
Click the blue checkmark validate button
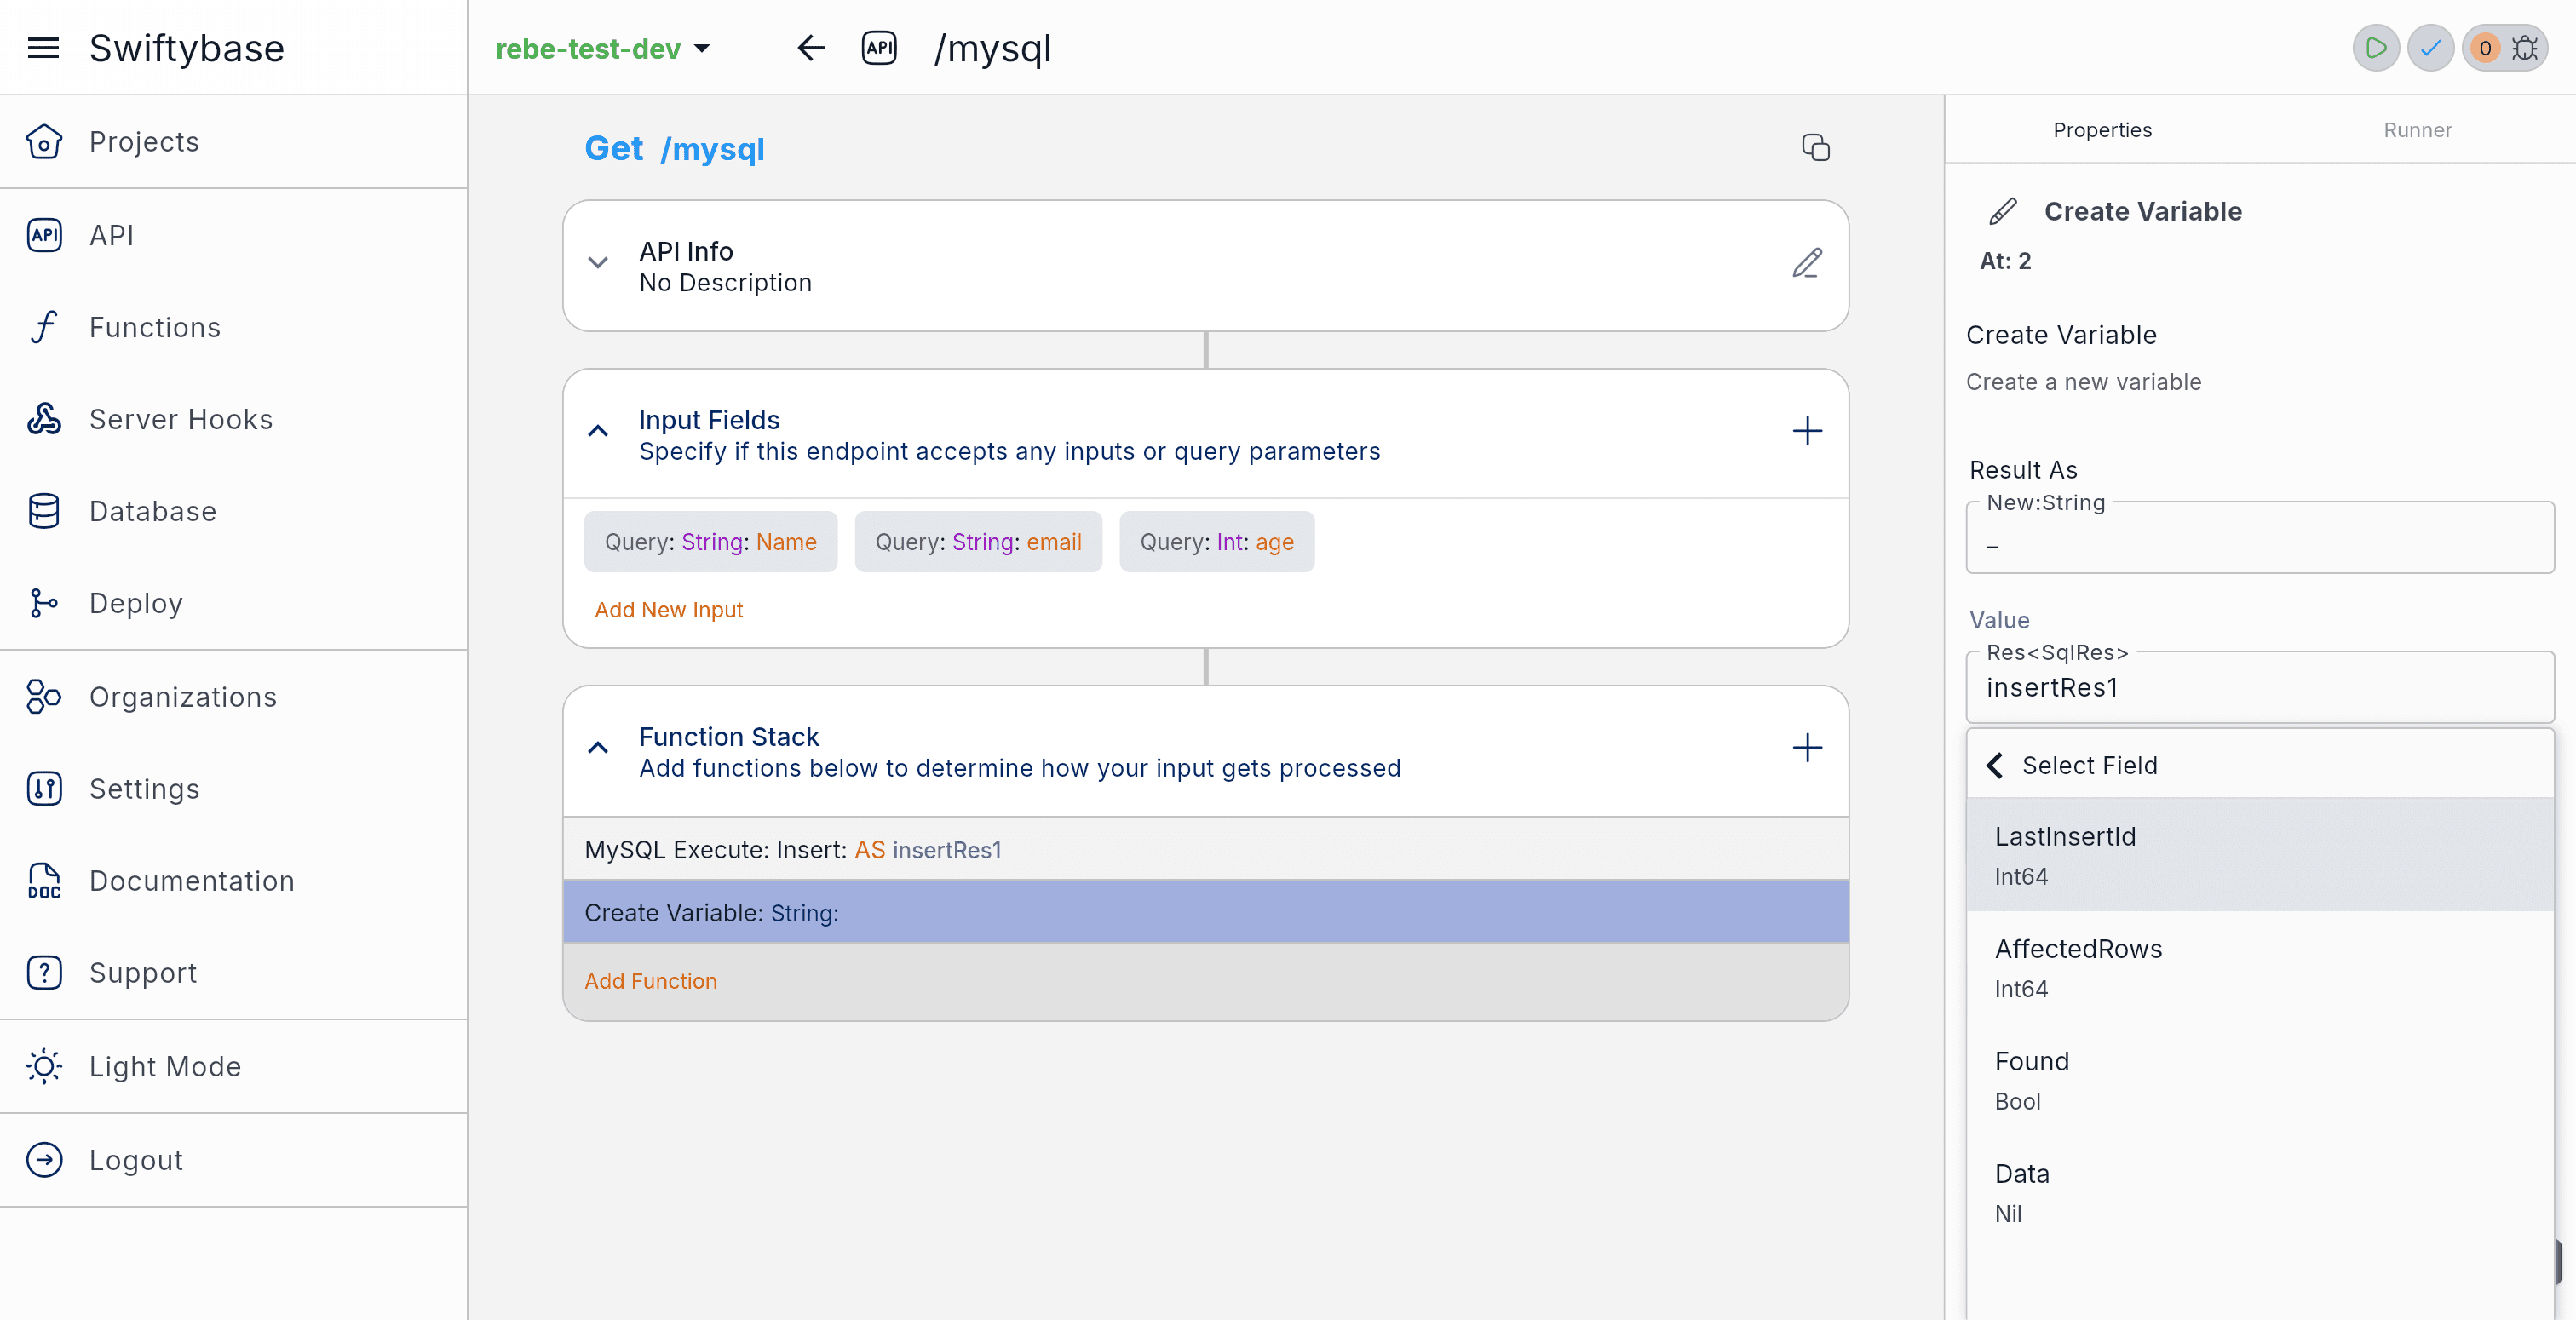(2430, 48)
